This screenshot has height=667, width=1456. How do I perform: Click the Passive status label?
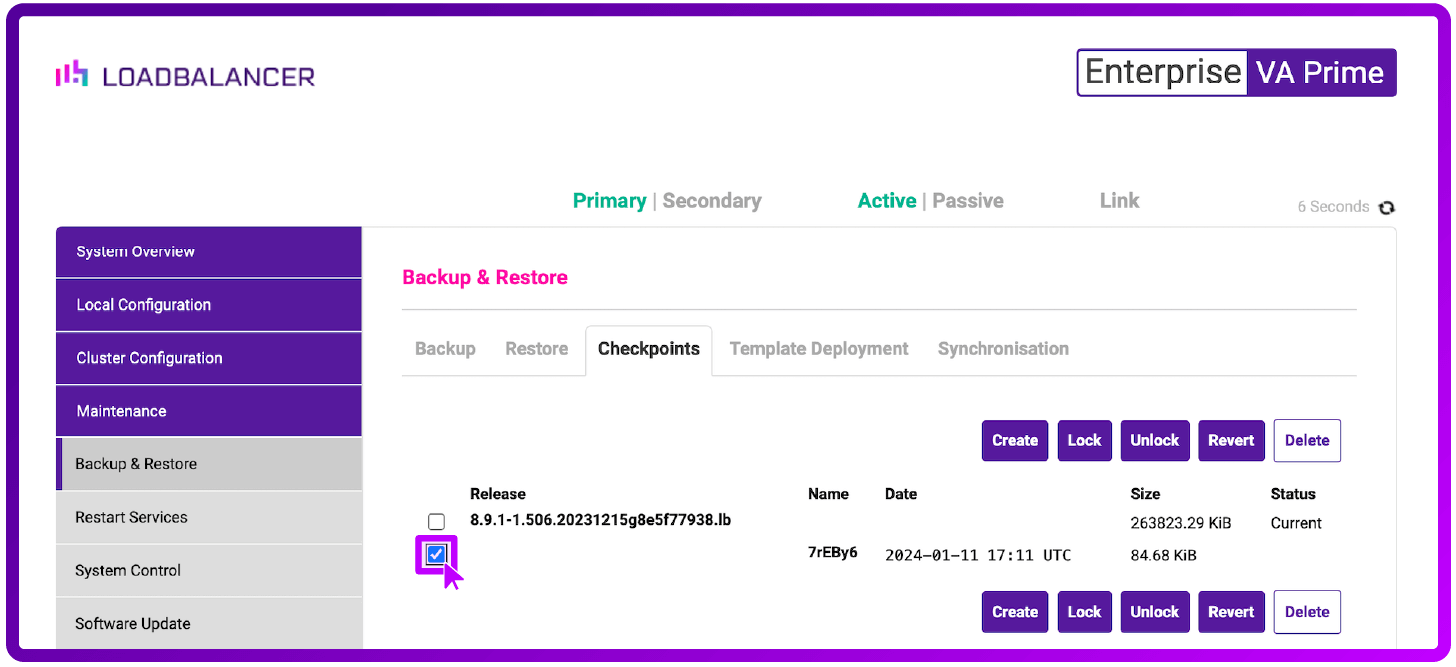(968, 201)
